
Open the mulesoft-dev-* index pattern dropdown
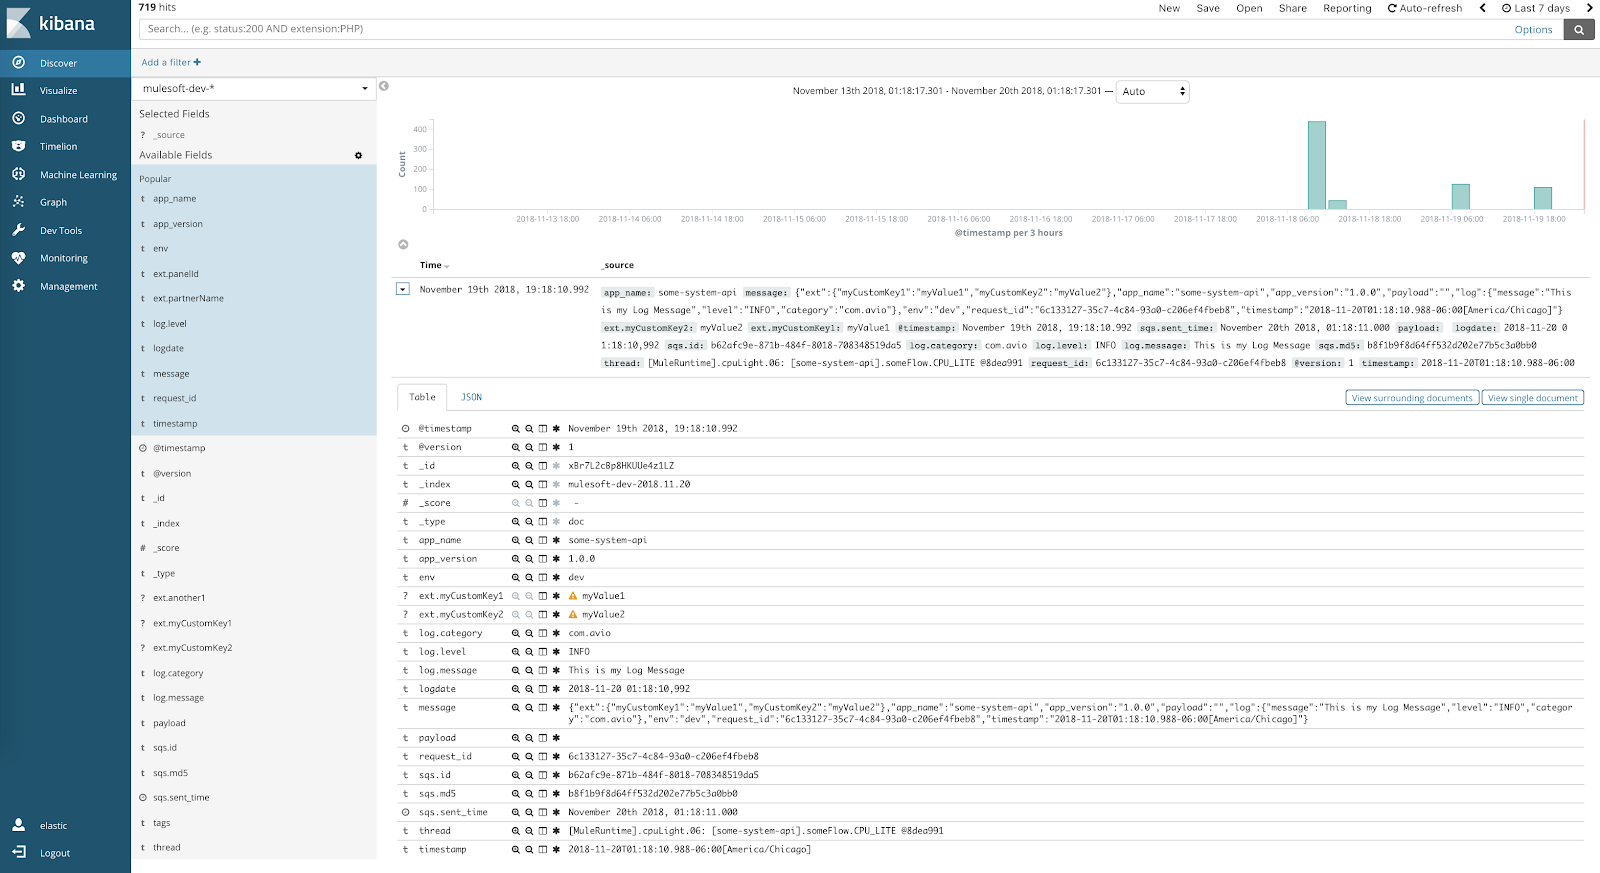tap(254, 89)
